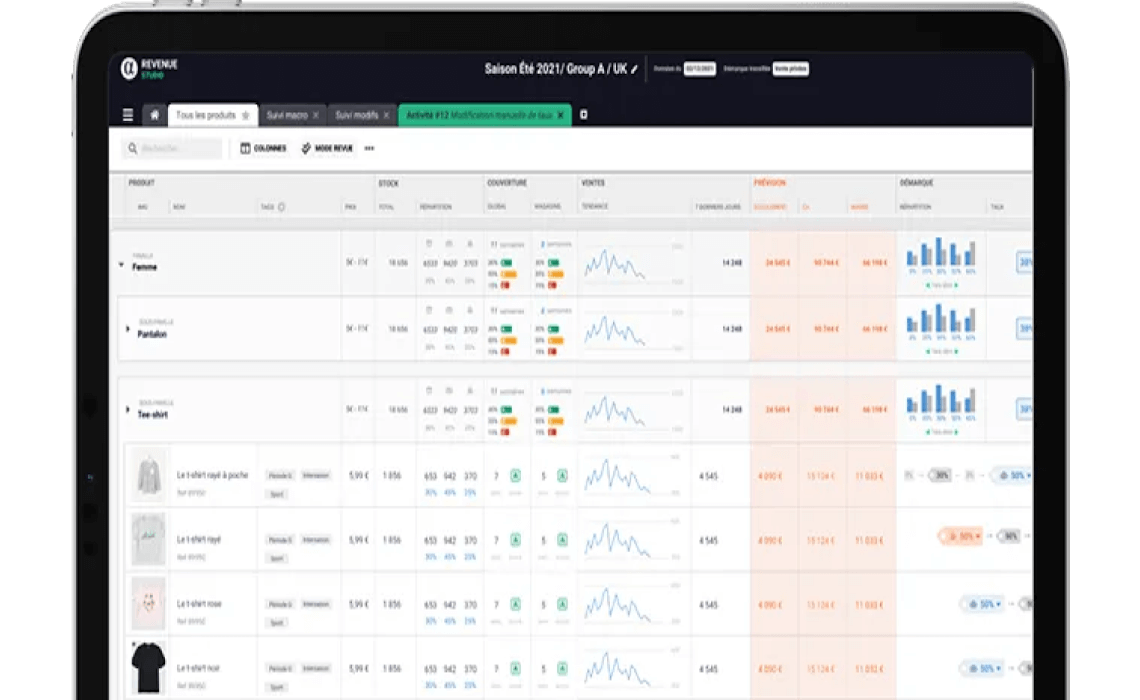Click the 7 derniers jours column header
Screen dimensions: 1140x700
point(718,207)
